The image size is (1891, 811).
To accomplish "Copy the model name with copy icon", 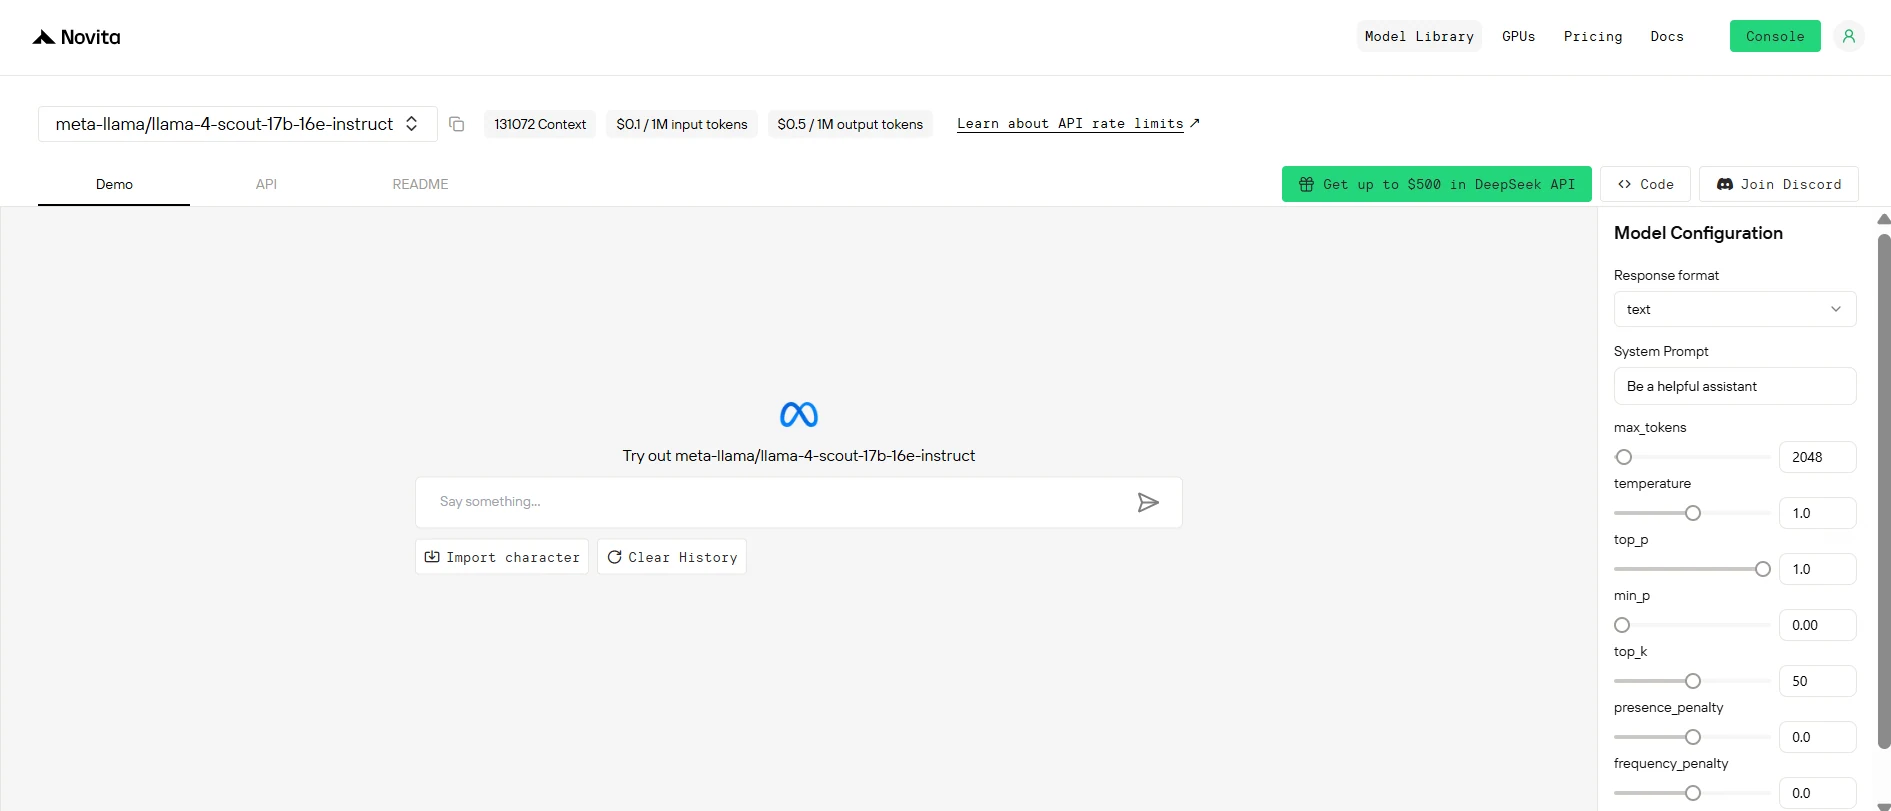I will click(457, 124).
